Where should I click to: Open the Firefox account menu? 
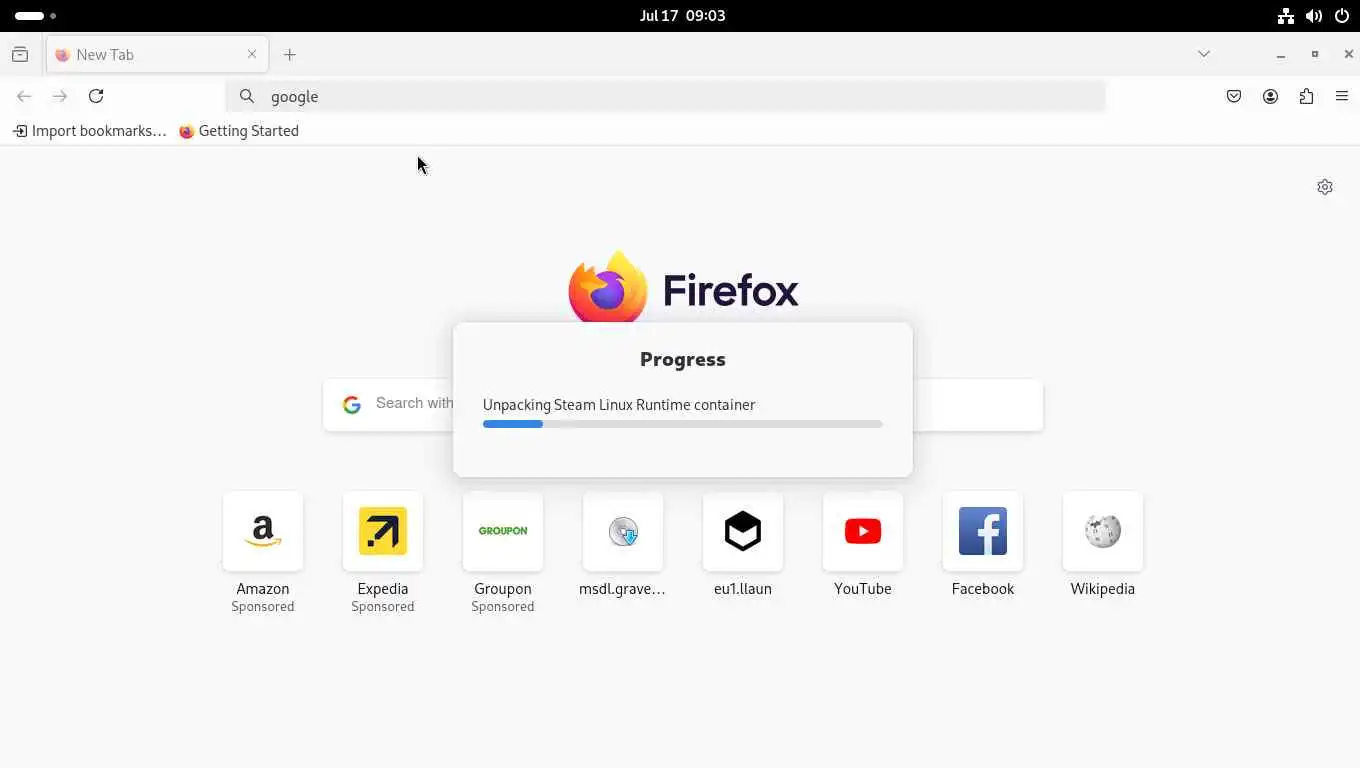point(1270,96)
